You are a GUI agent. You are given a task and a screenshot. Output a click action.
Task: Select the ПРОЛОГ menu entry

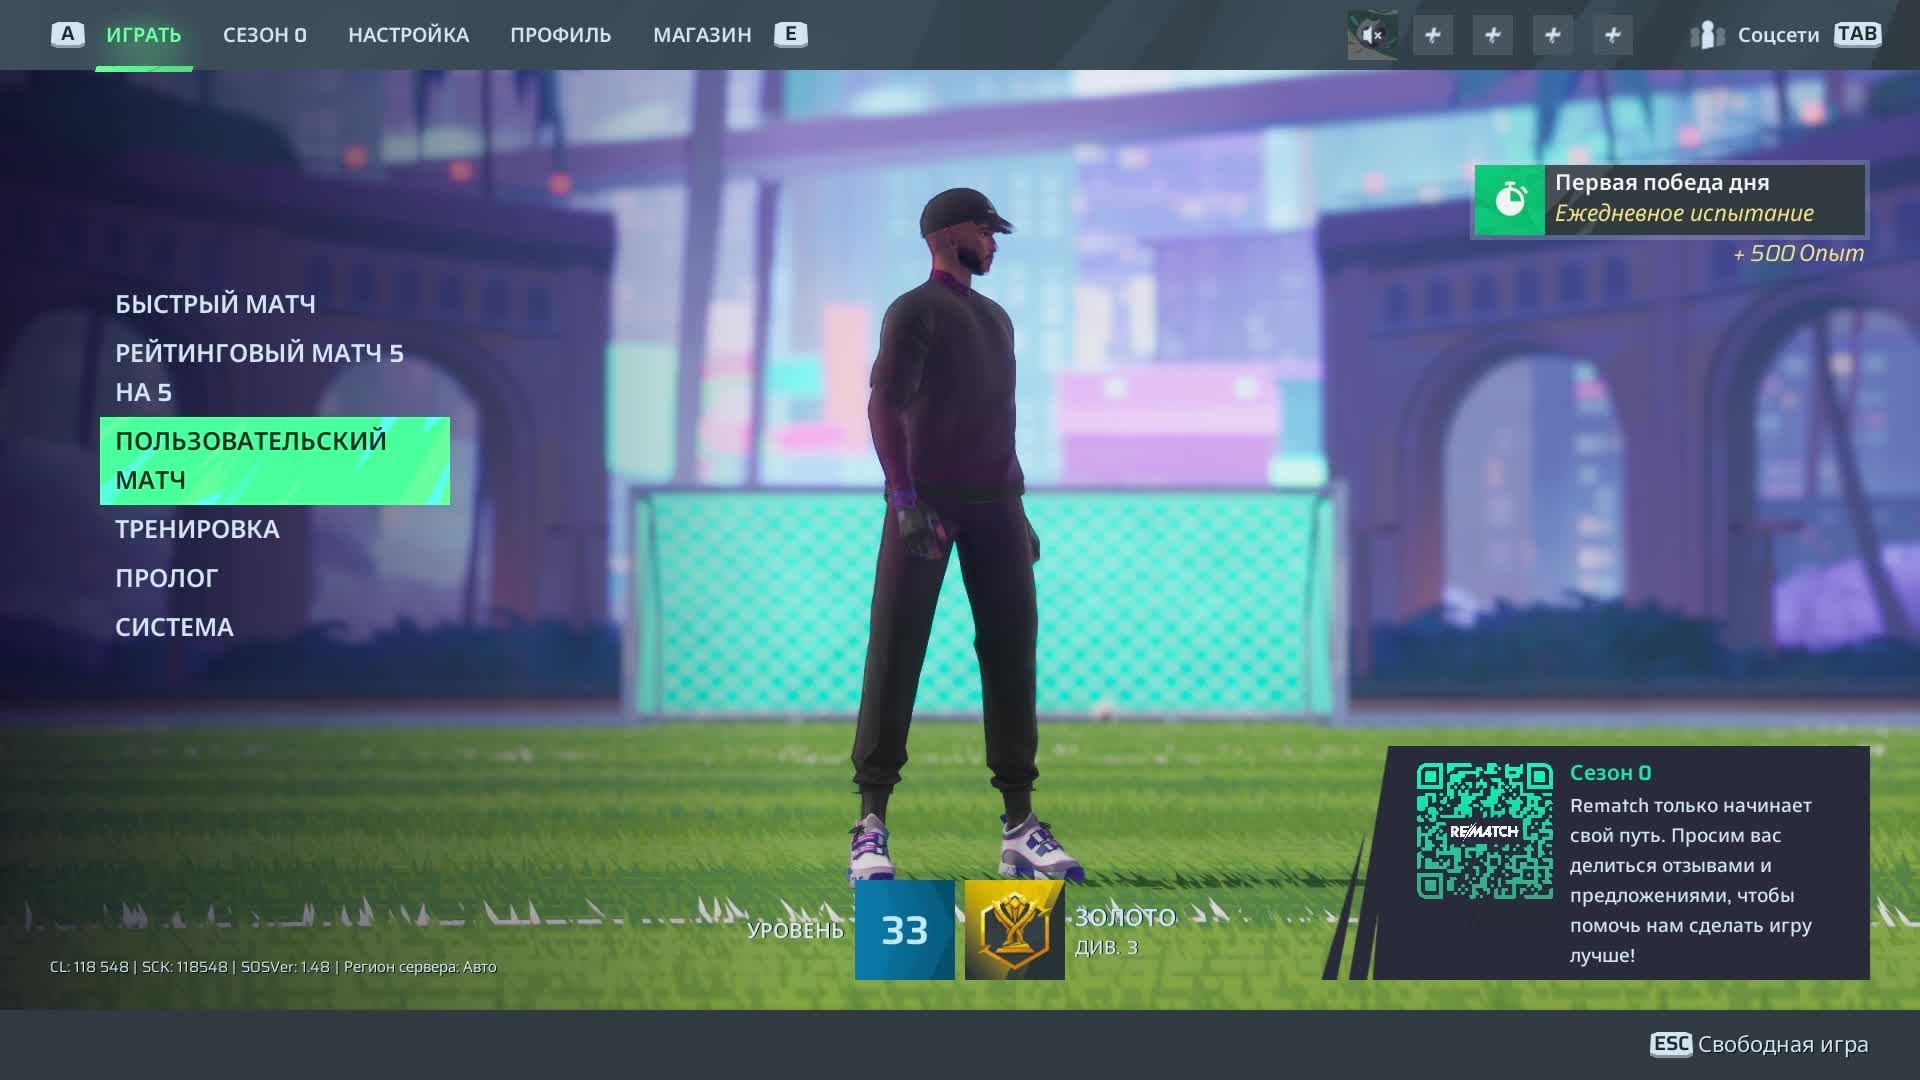(x=166, y=578)
